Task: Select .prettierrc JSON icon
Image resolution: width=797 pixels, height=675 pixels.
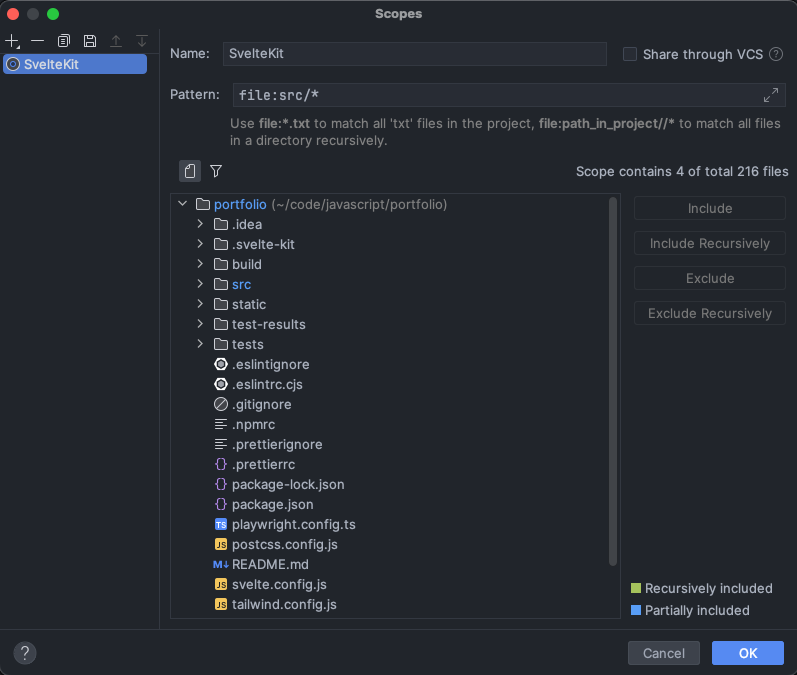Action: coord(221,464)
